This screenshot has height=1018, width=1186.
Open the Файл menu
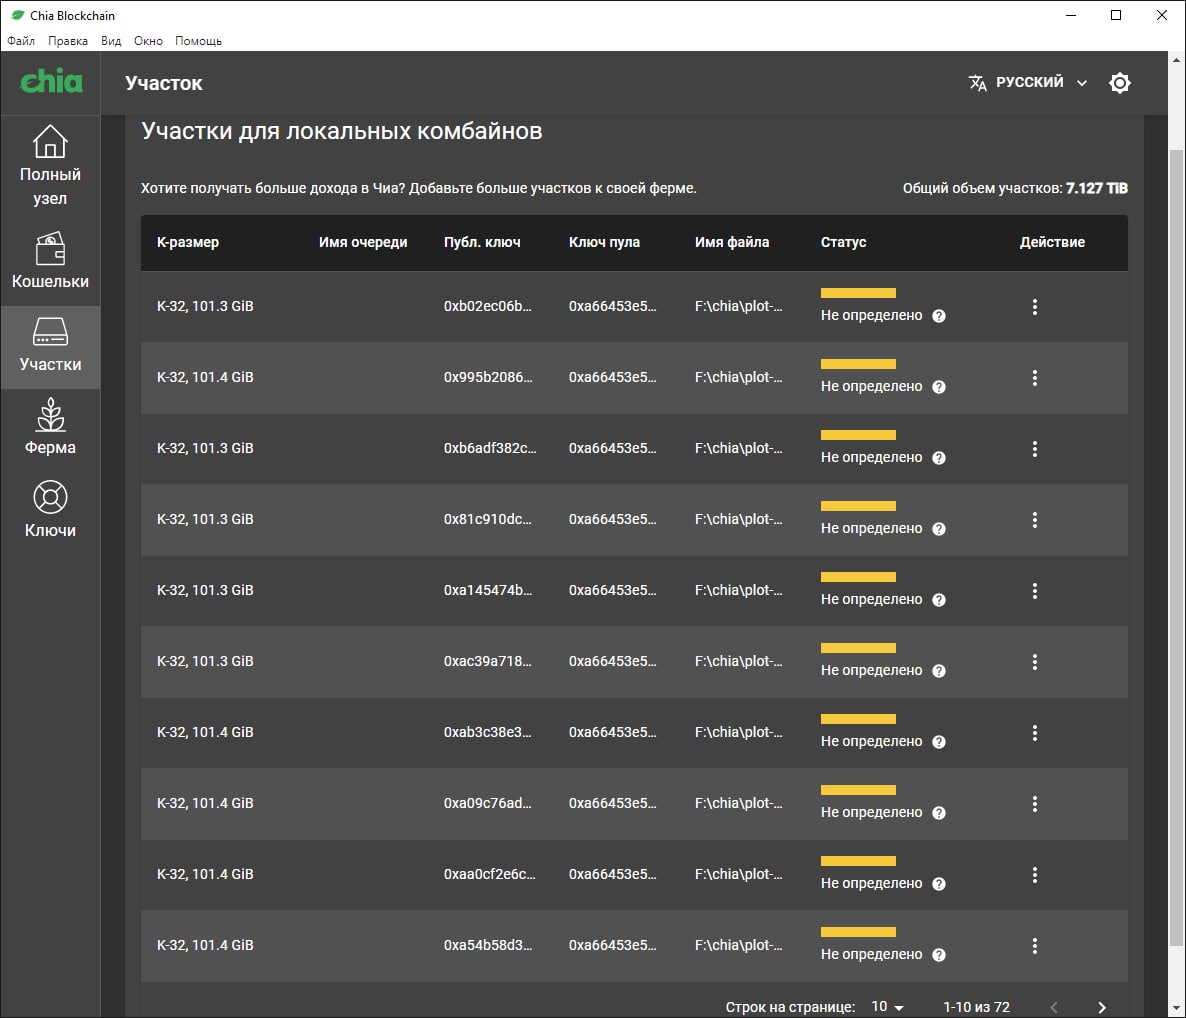(x=21, y=41)
